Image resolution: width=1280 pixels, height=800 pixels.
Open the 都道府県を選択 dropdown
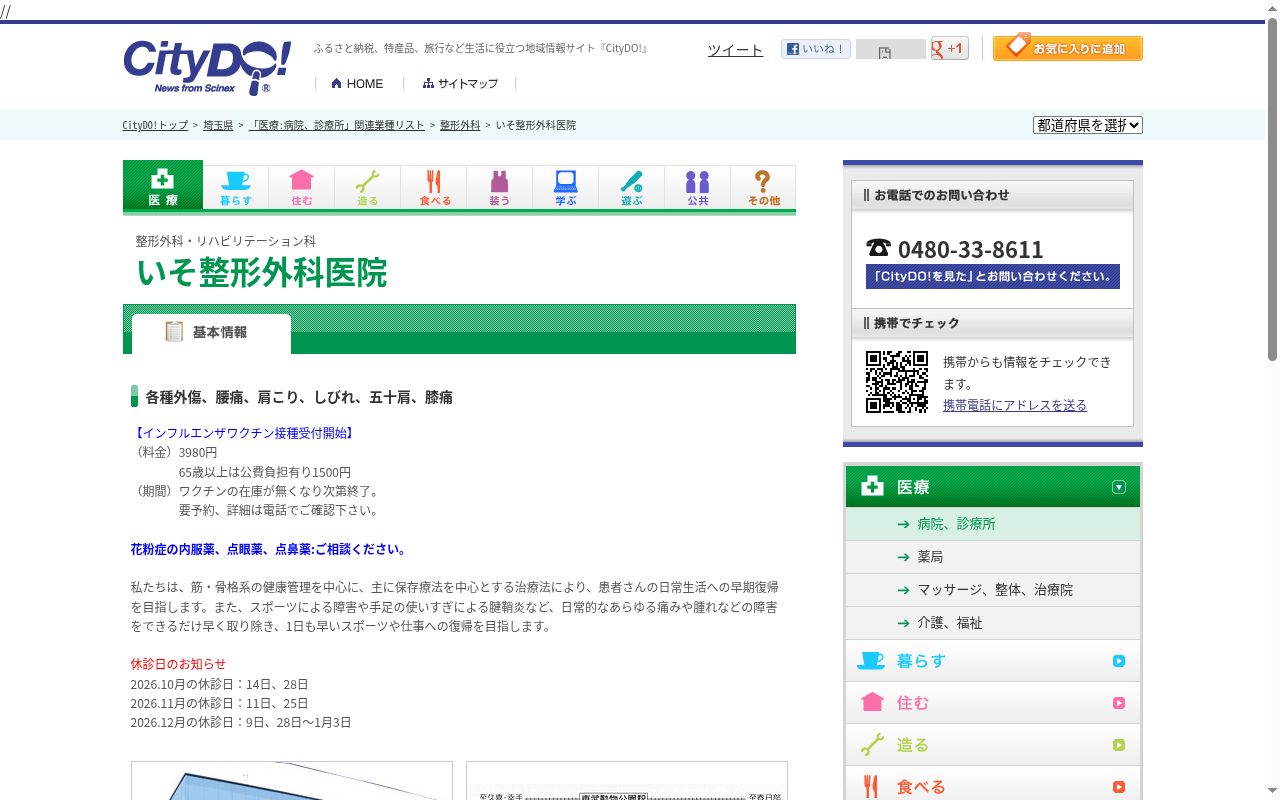pos(1088,125)
